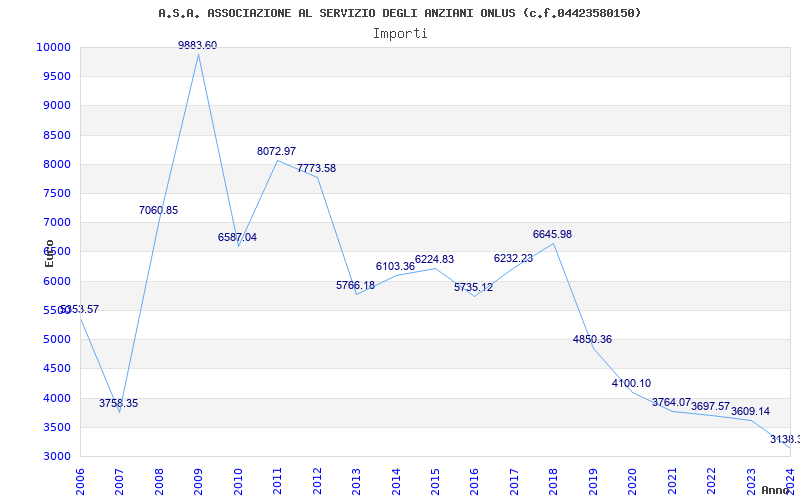Click the 3000 y-axis tick label
This screenshot has width=800, height=500.
56,456
